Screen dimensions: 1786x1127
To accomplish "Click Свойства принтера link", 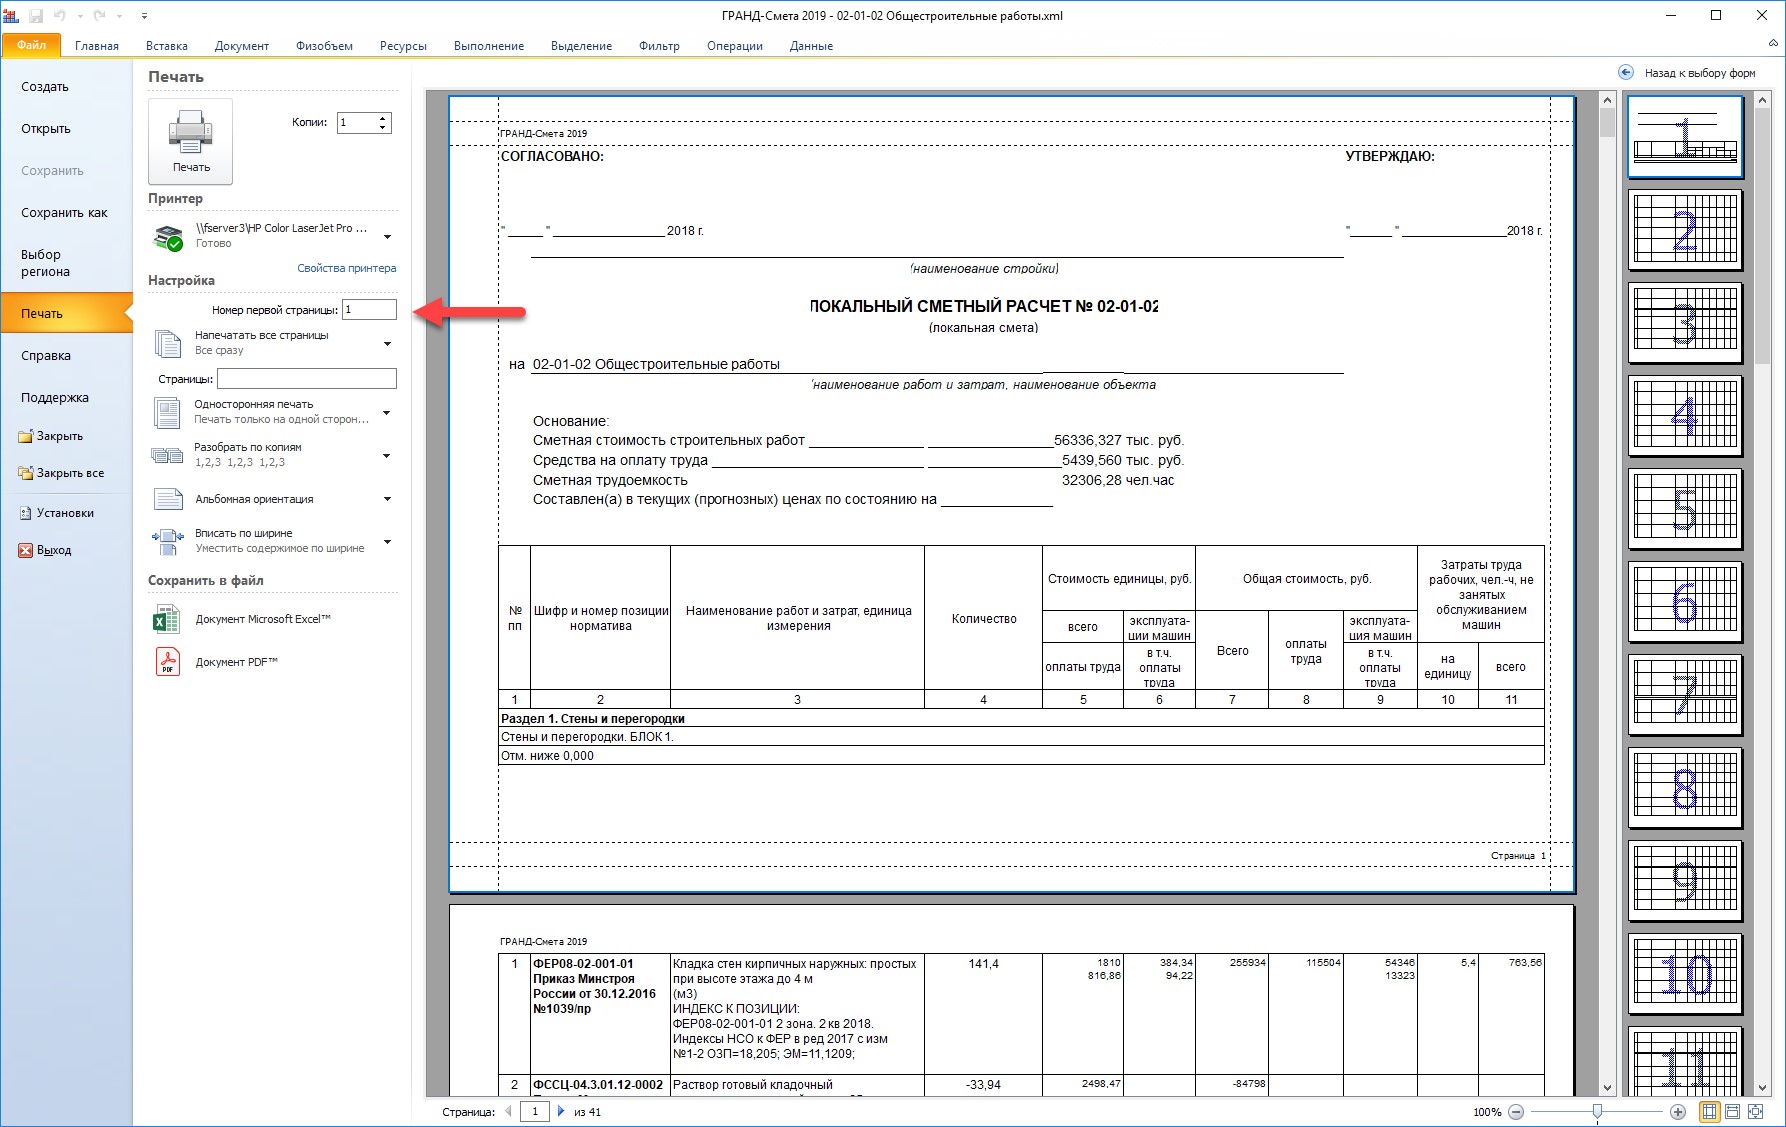I will click(346, 268).
